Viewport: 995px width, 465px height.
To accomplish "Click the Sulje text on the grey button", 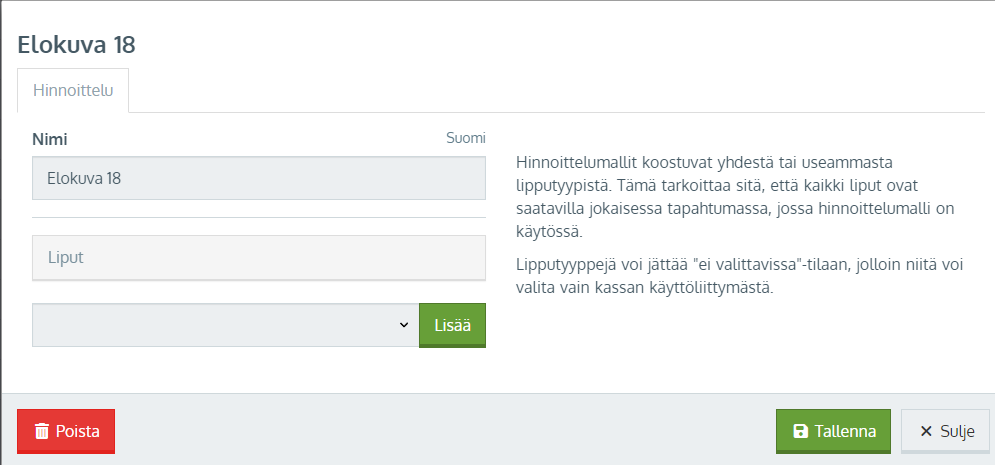I will tap(957, 432).
